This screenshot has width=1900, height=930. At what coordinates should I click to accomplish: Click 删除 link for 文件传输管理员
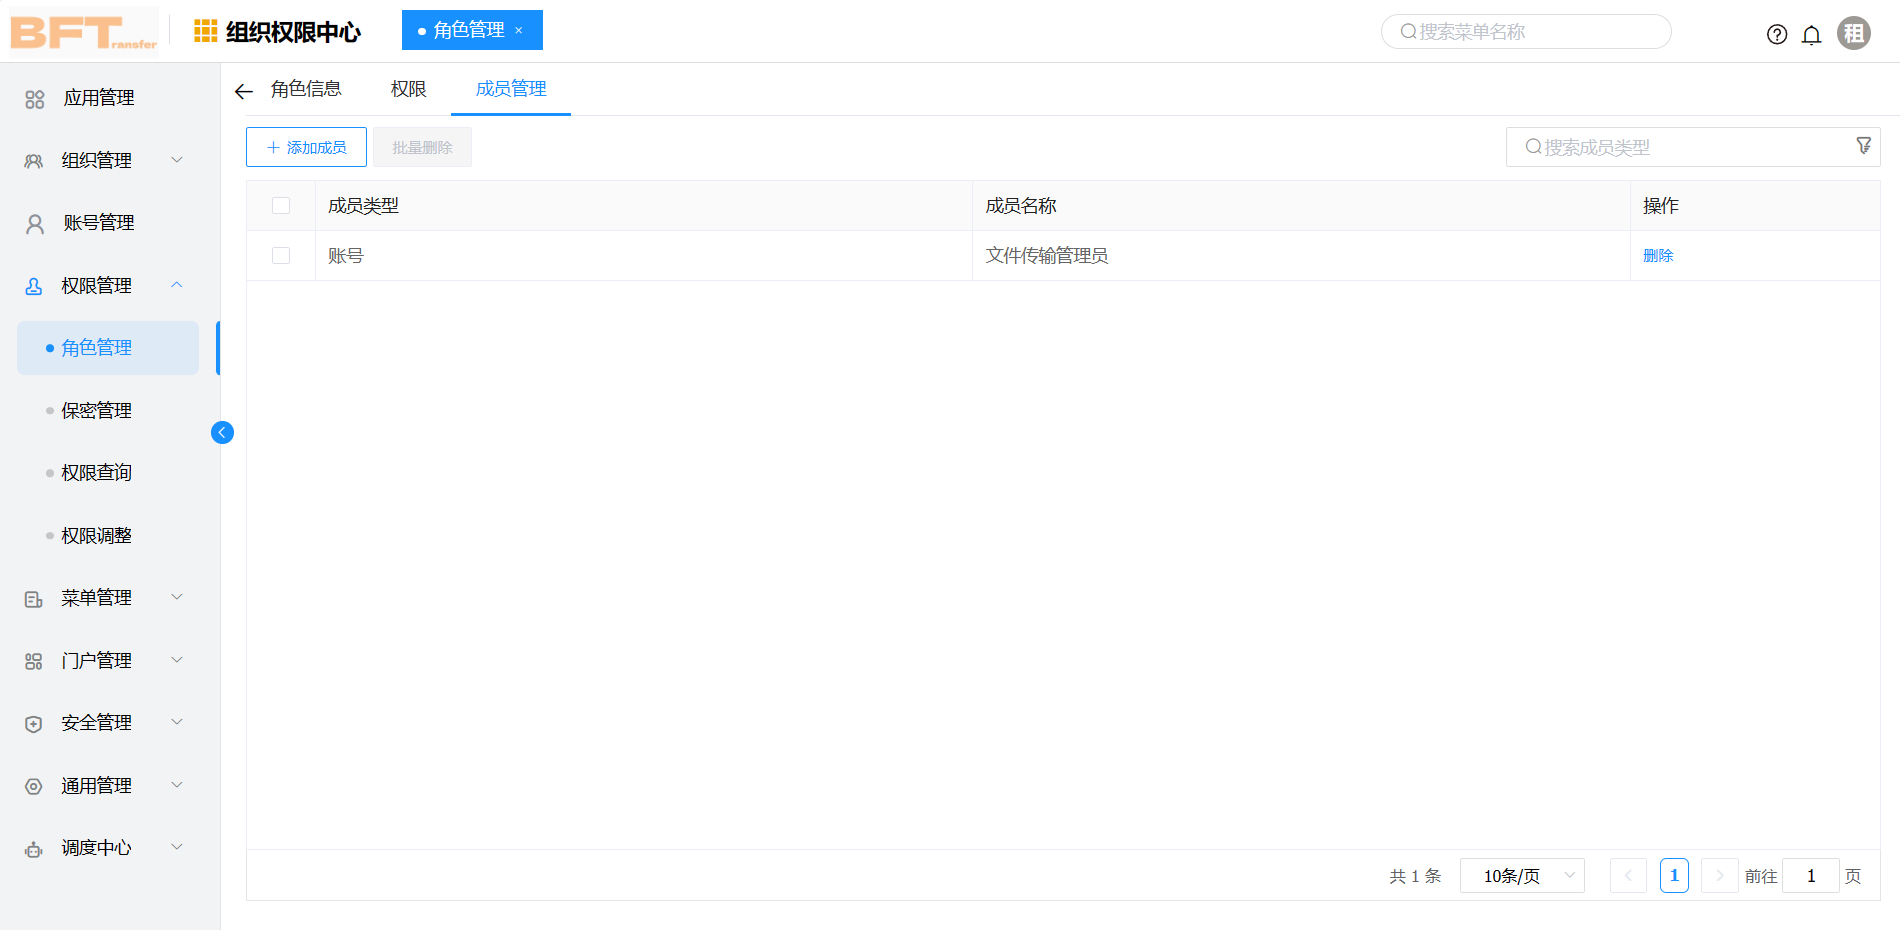click(x=1657, y=255)
